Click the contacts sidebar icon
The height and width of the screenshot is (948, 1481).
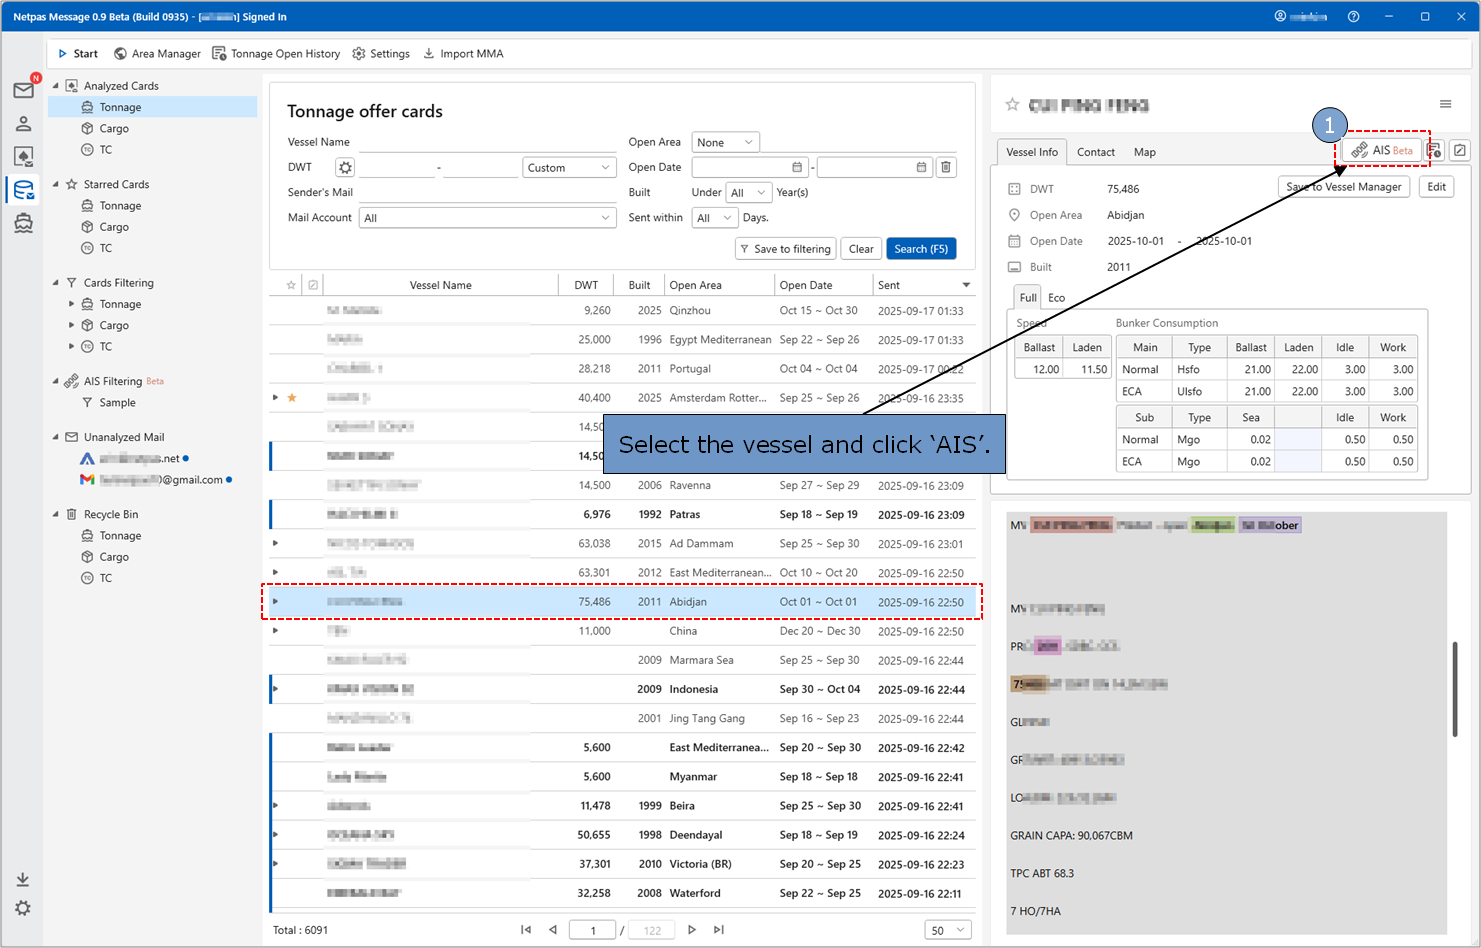click(x=23, y=124)
